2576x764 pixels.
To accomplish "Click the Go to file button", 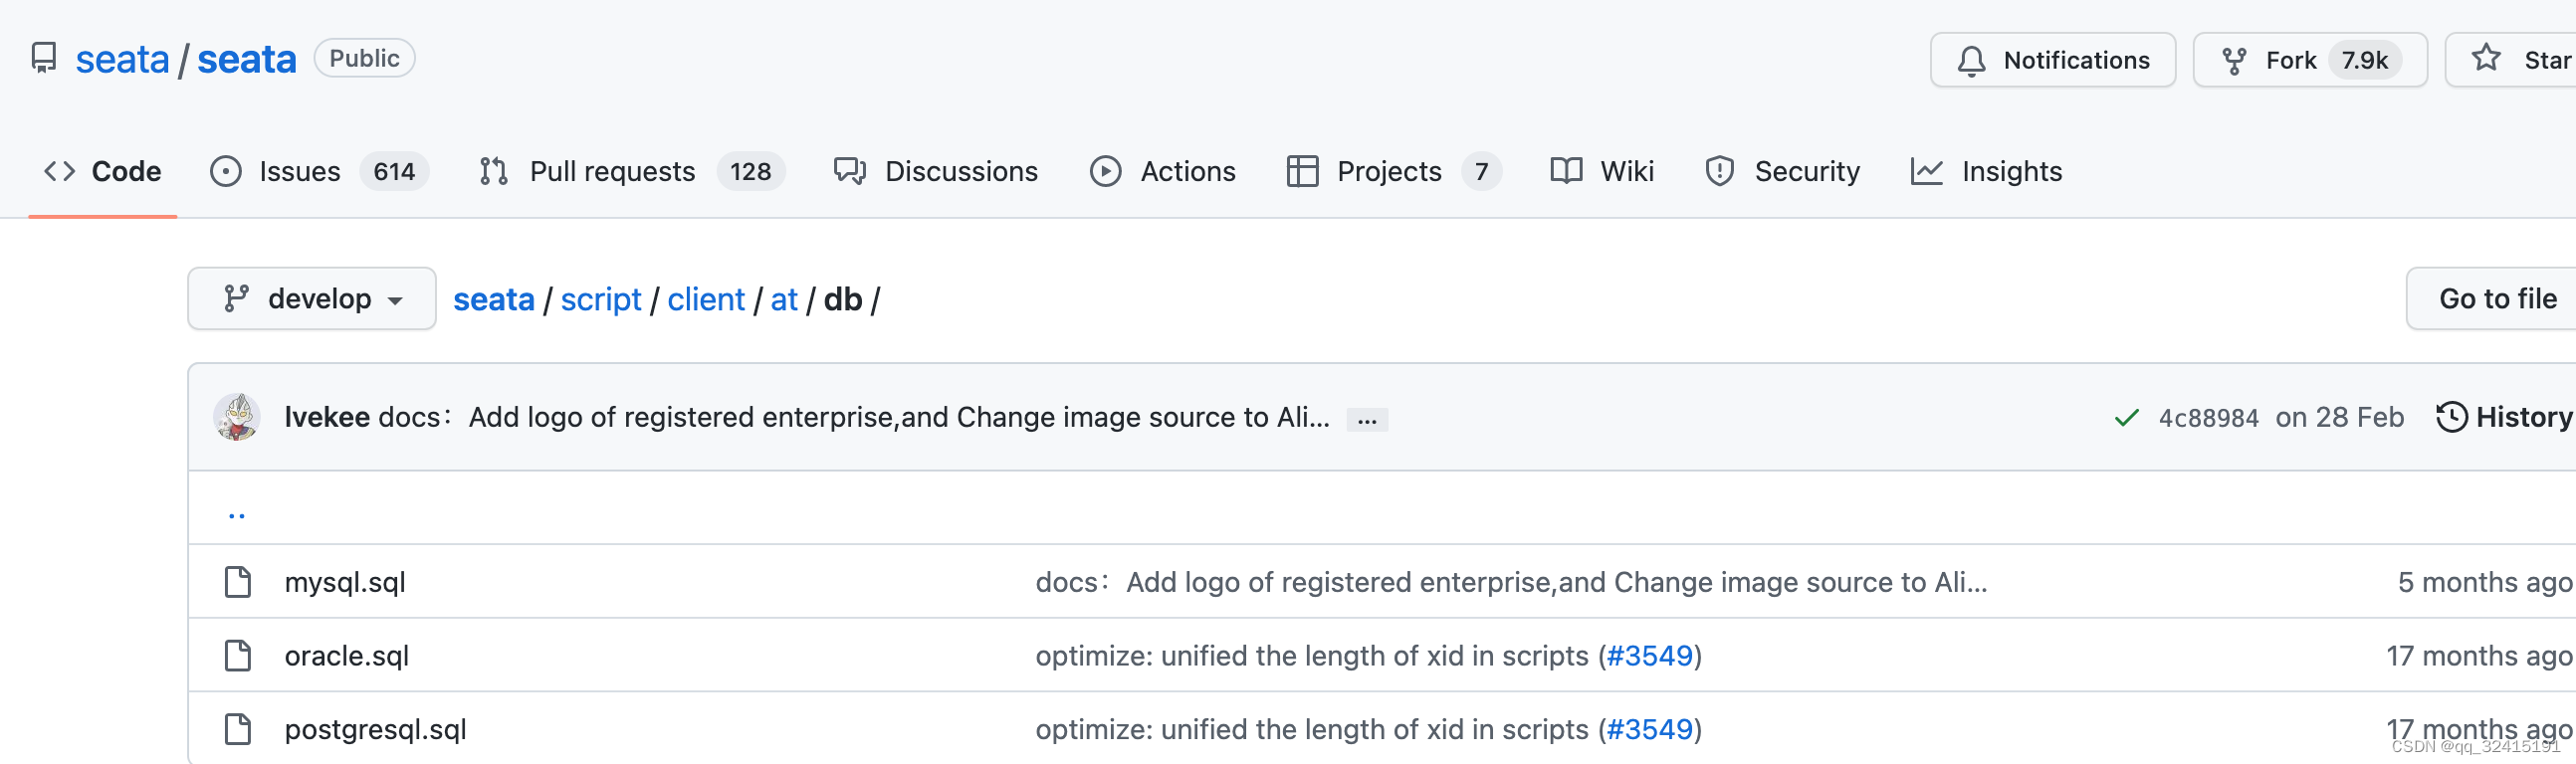I will coord(2497,299).
